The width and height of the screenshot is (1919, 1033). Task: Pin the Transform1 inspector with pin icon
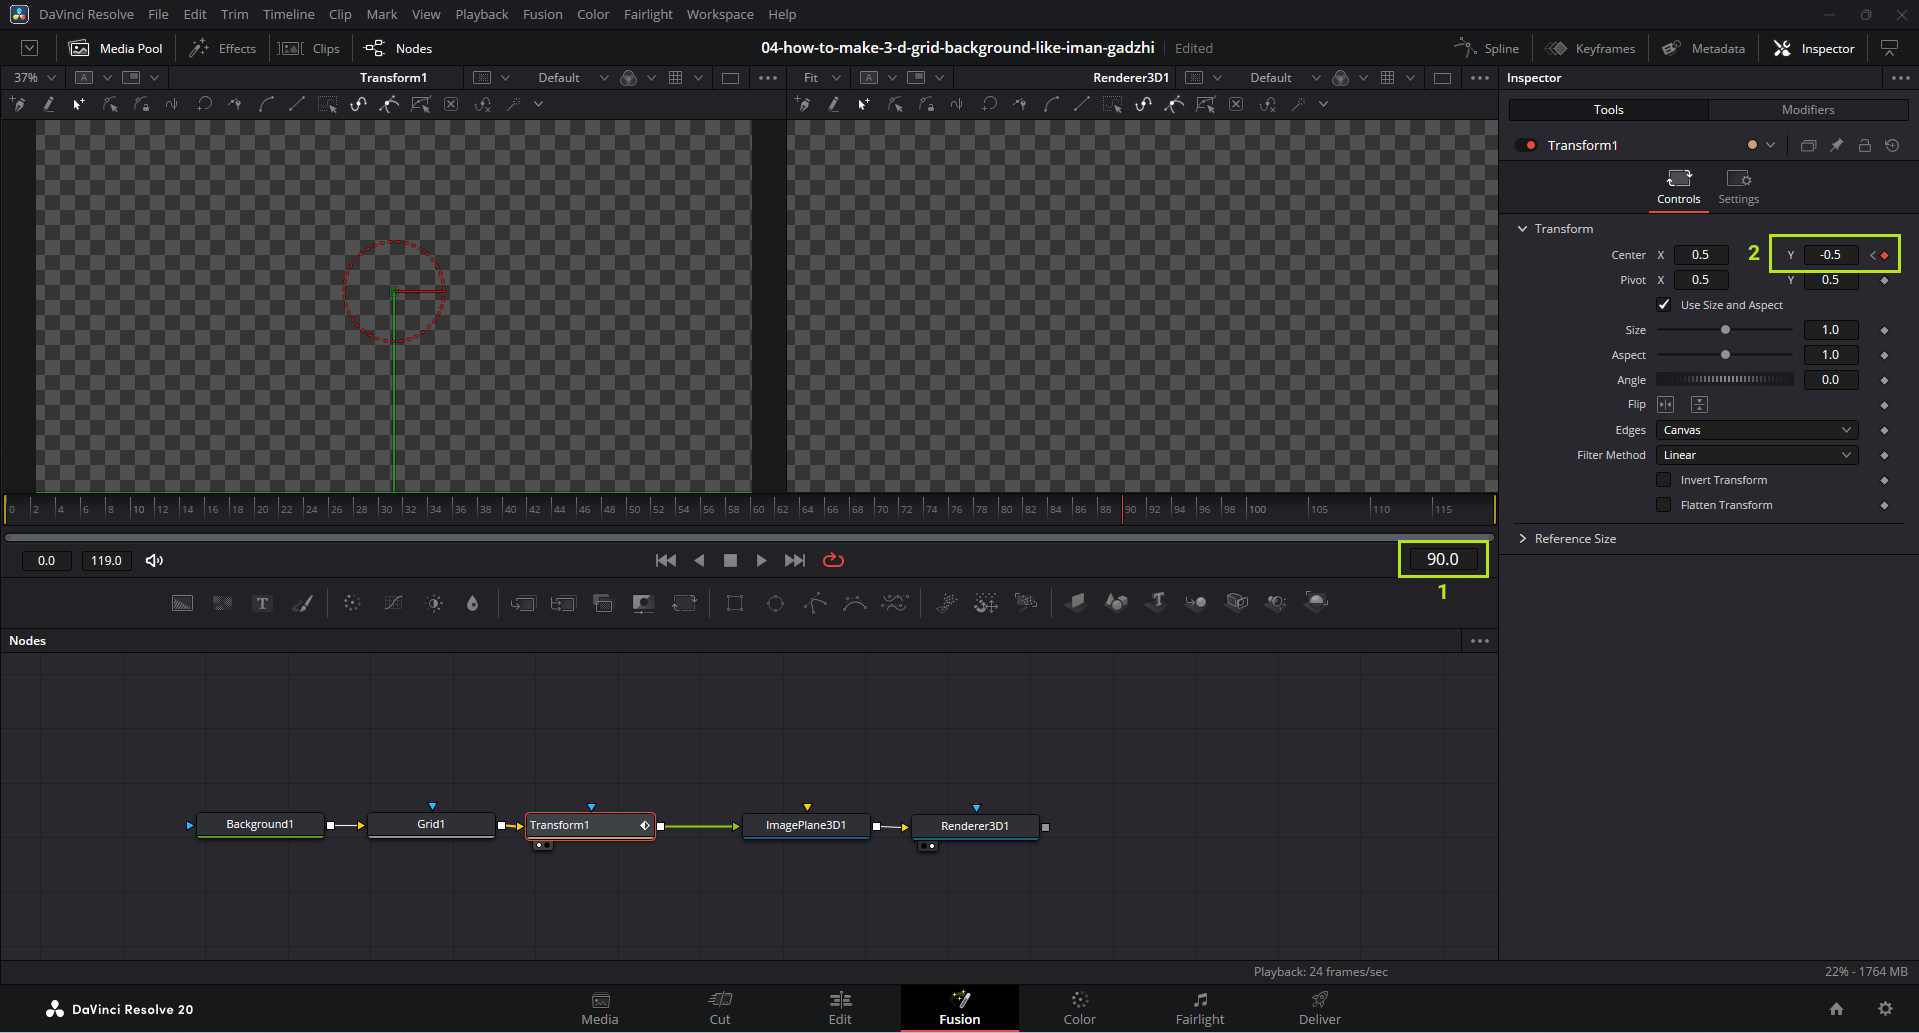pyautogui.click(x=1837, y=145)
